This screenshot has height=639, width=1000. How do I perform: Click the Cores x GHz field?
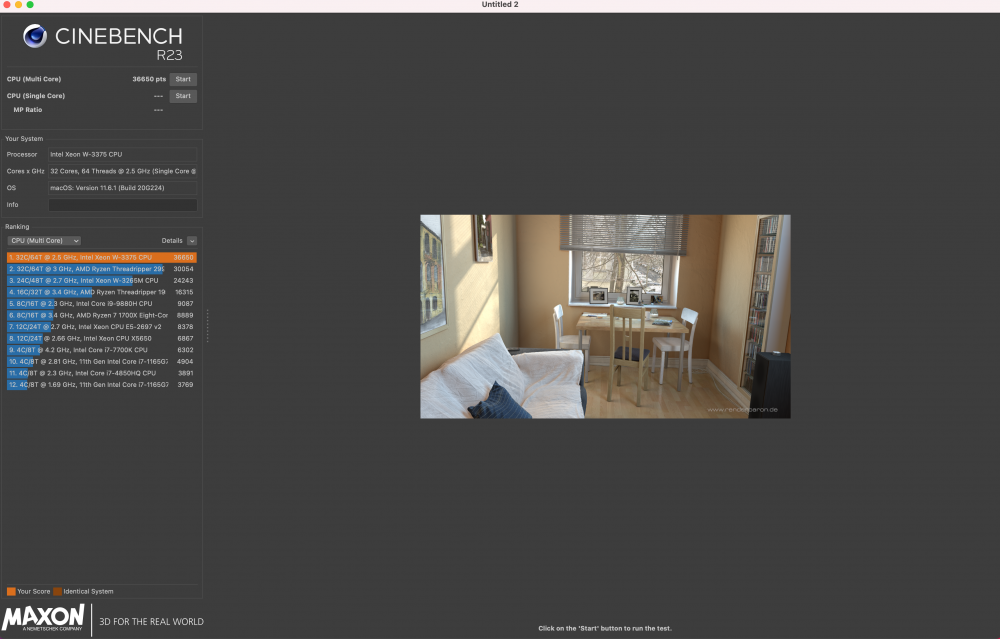click(x=122, y=171)
